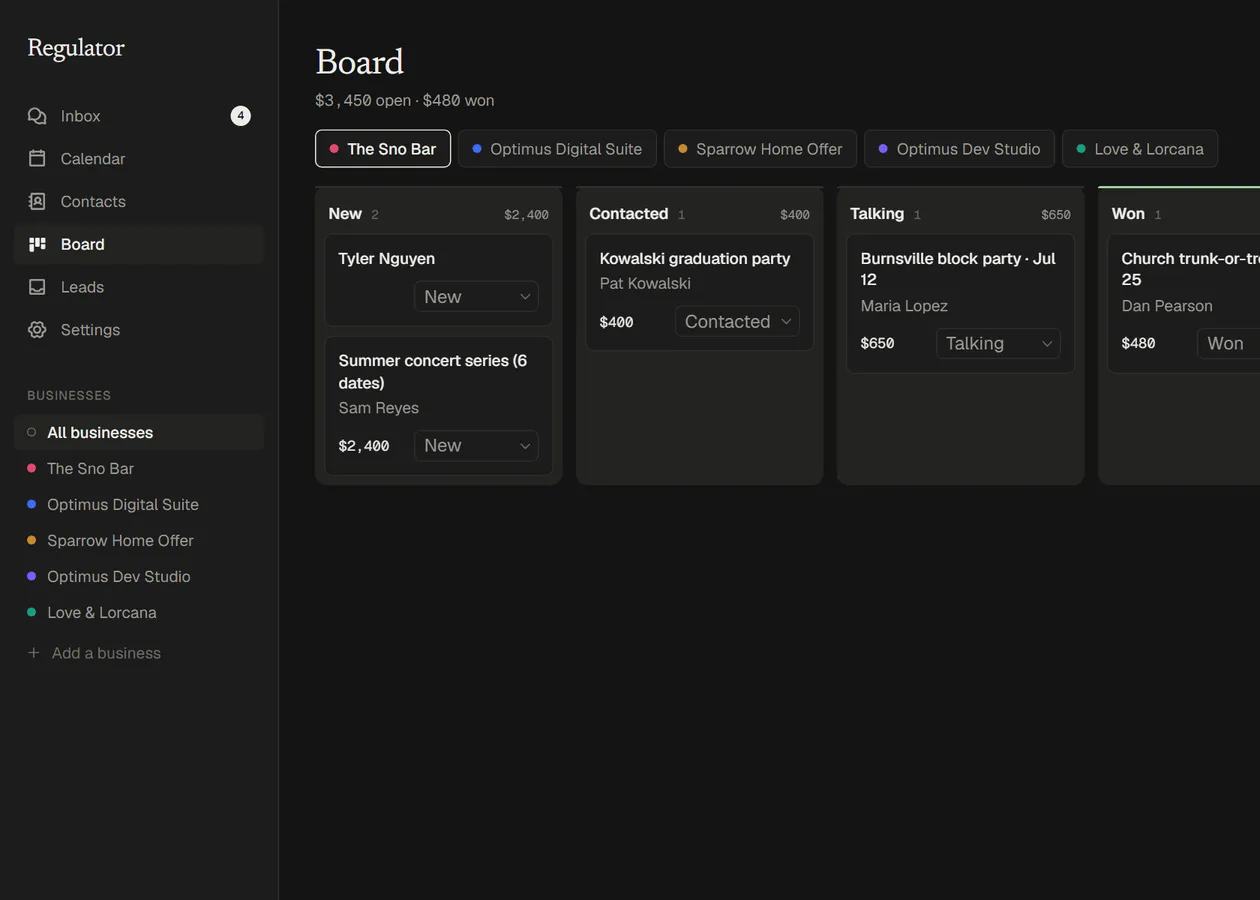
Task: Toggle Love & Lorcana filter chip
Action: click(1140, 149)
